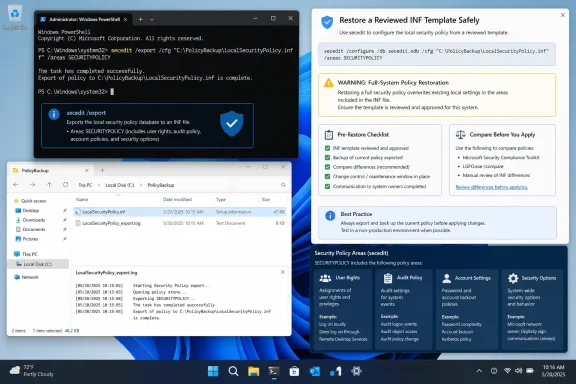Open taskbar Search

[x=233, y=371]
